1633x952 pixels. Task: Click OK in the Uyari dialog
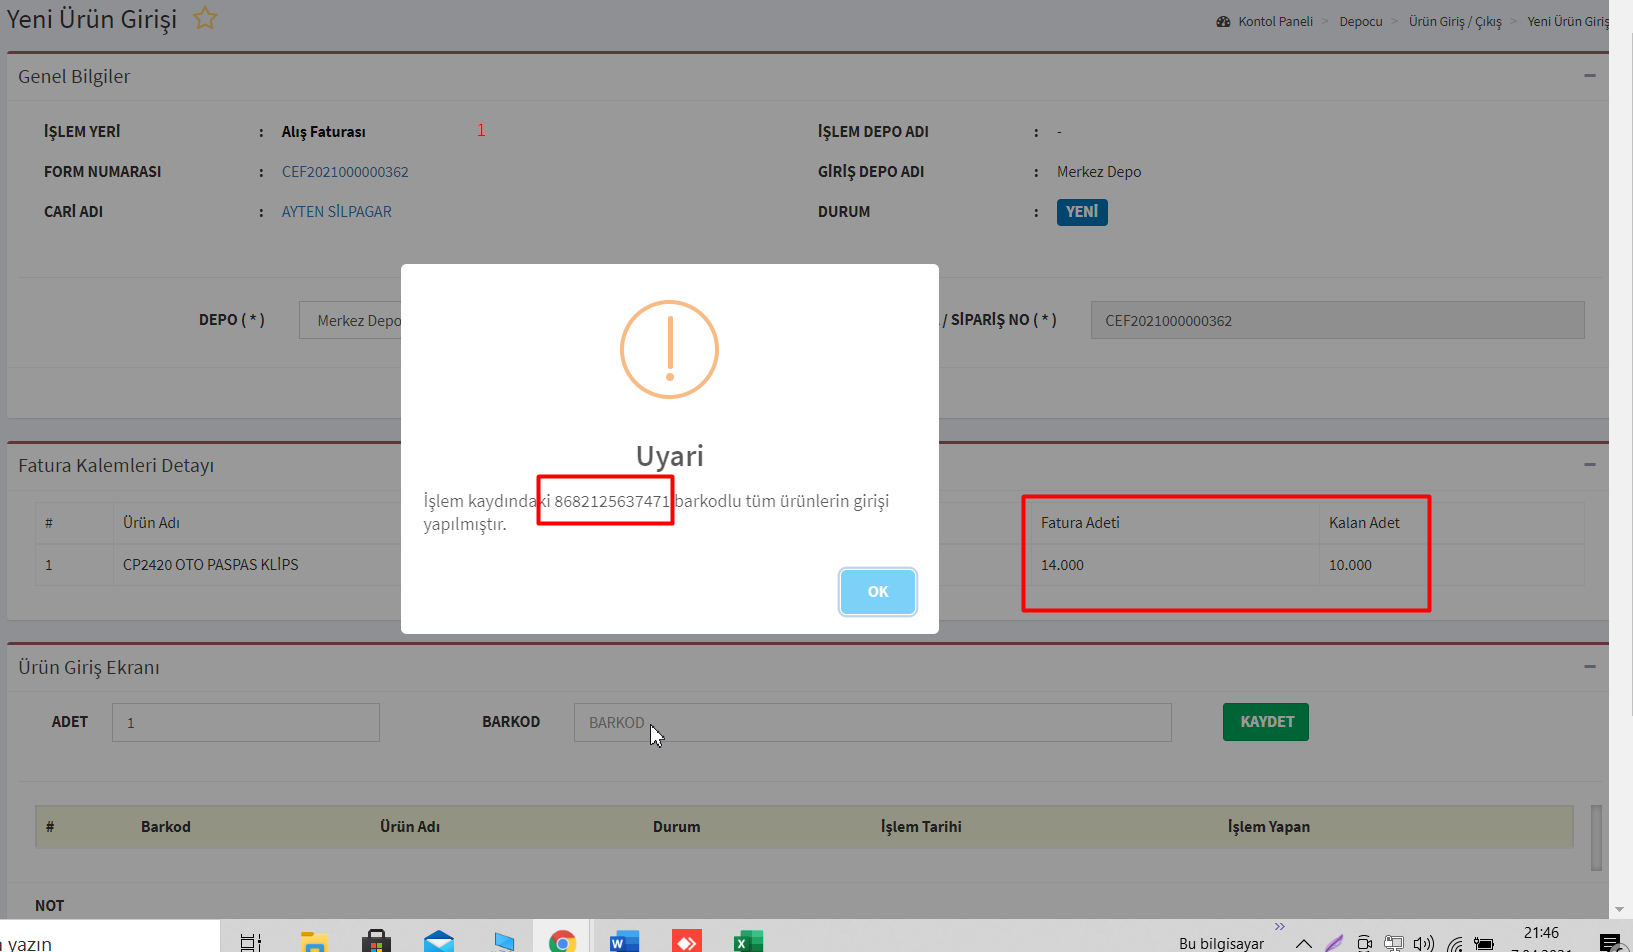point(877,592)
